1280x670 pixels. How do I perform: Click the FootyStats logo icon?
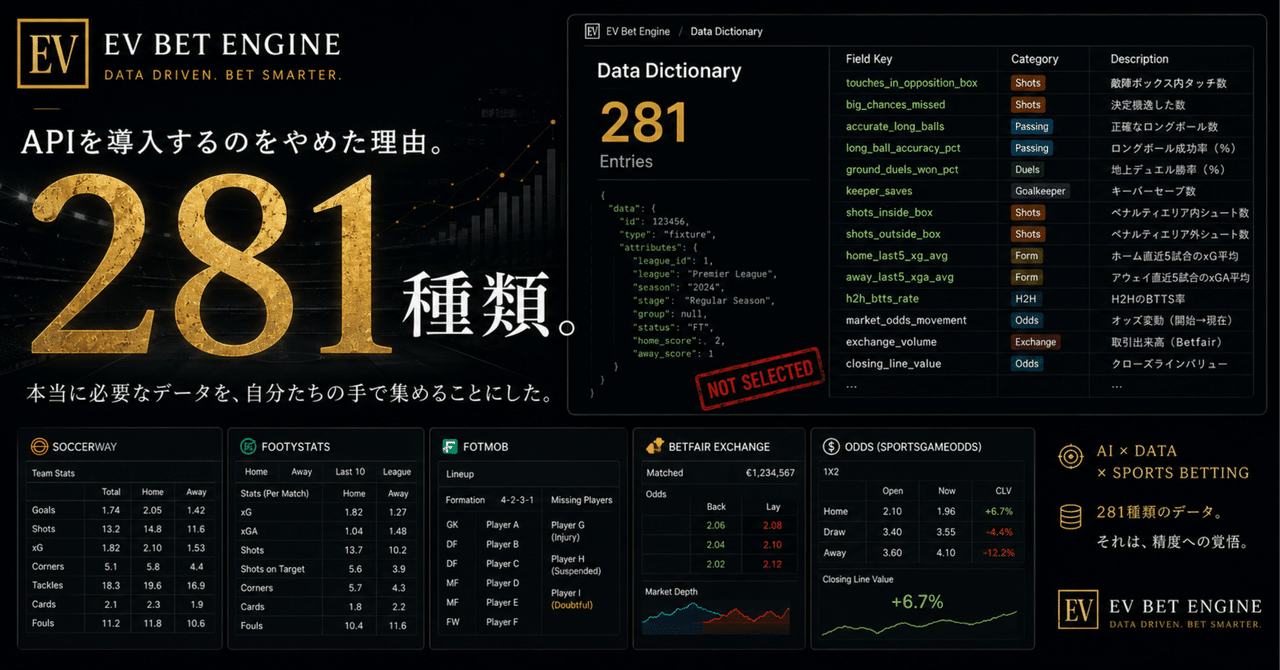coord(247,447)
